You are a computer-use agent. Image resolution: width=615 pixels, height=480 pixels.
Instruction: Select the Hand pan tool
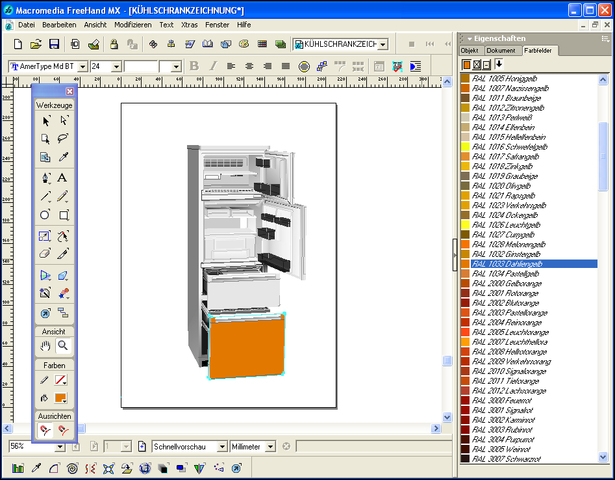click(x=45, y=345)
